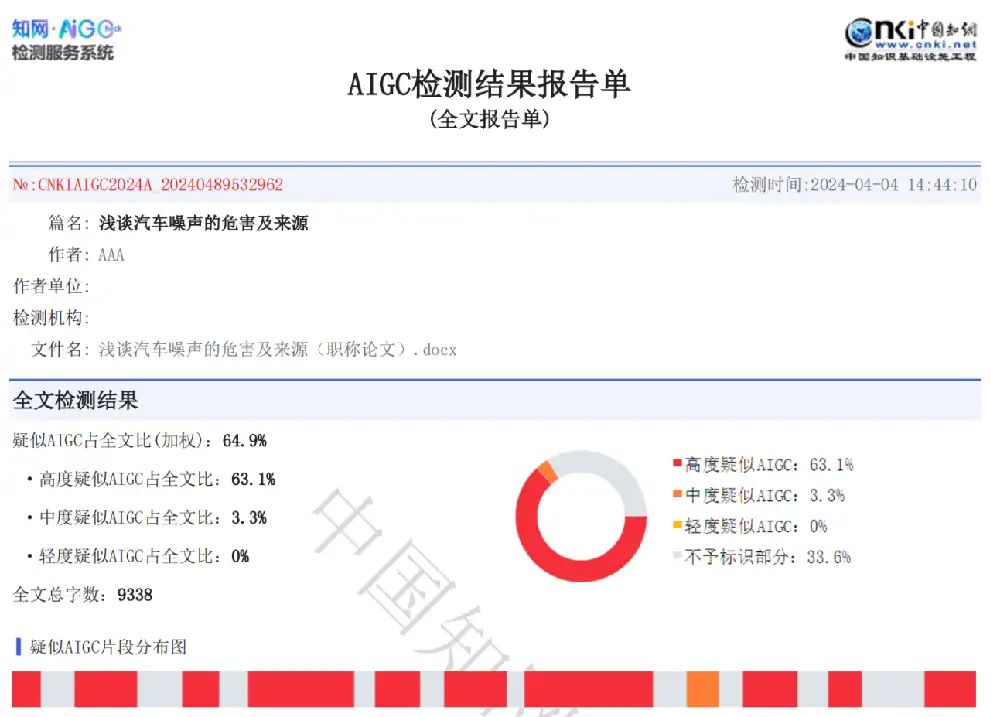Click the orange donut chart segment
This screenshot has height=717, width=991.
547,470
